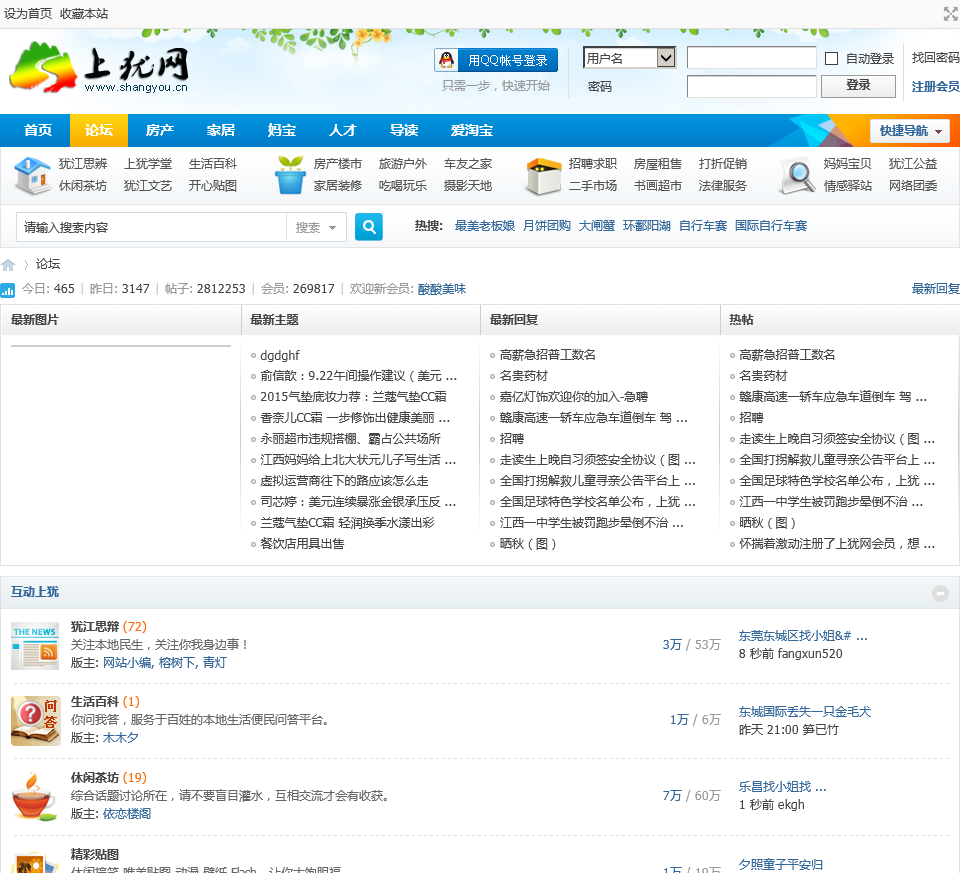Viewport: 960px width, 873px height.
Task: Open the potted plant category icon
Action: (290, 175)
